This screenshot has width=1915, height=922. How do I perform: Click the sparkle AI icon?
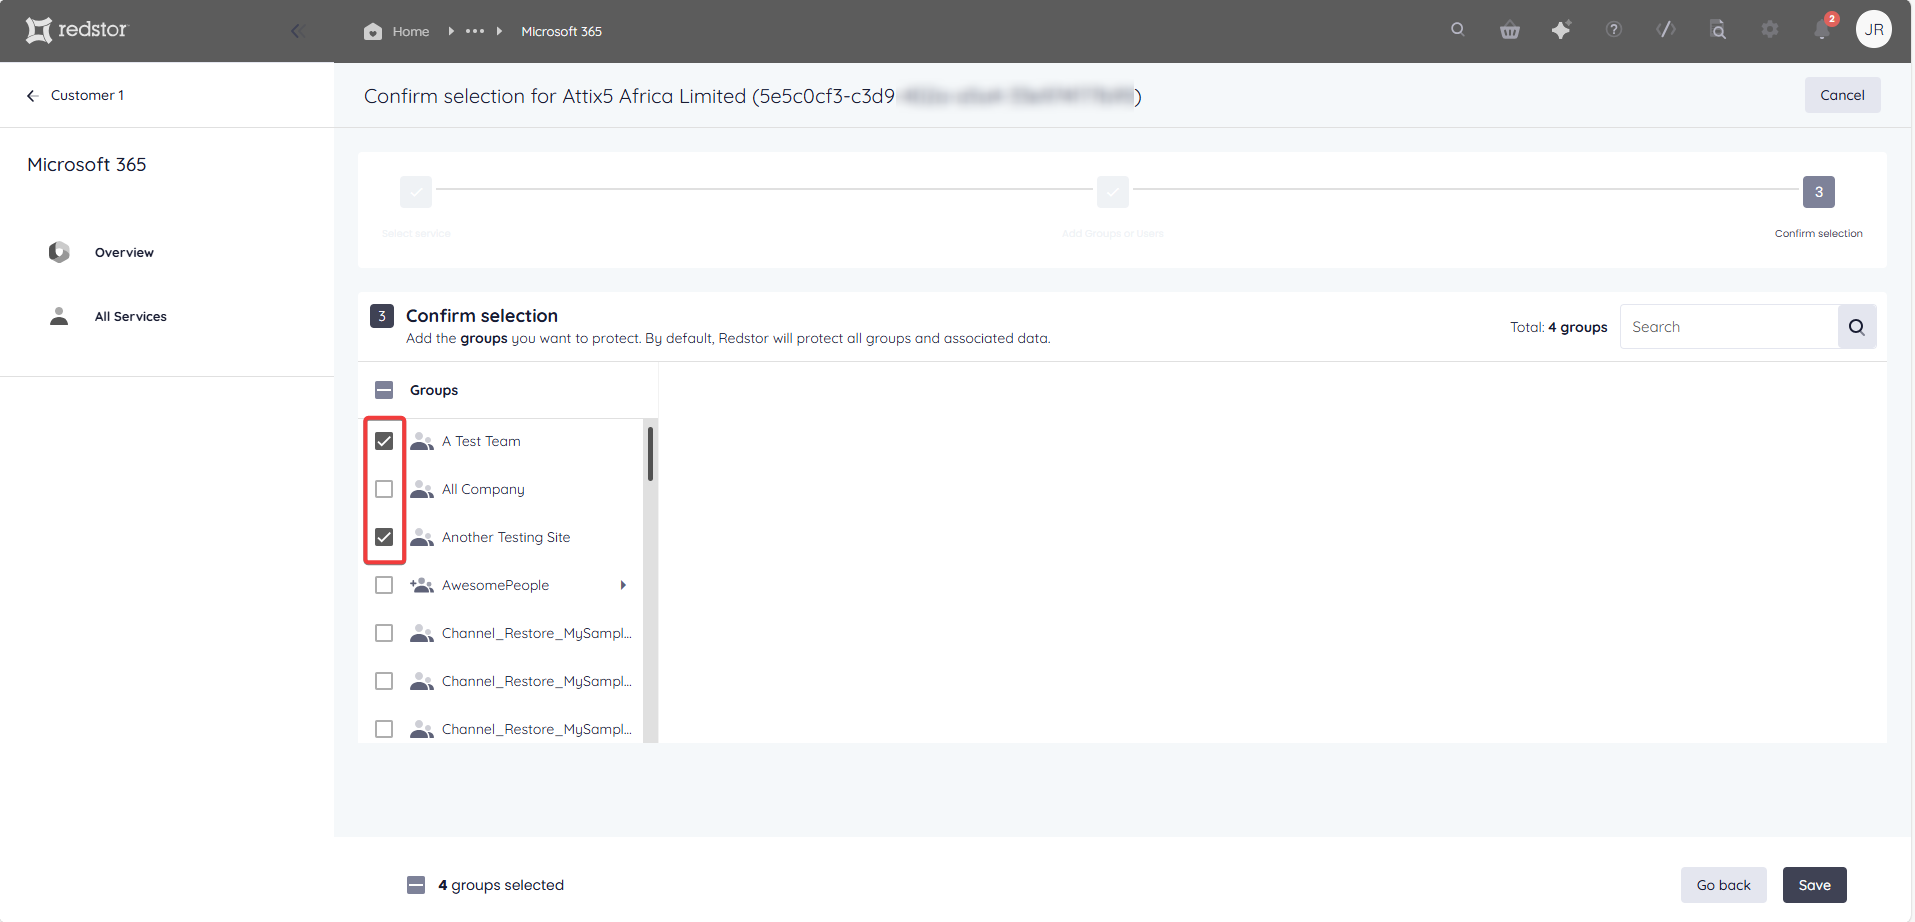click(x=1561, y=30)
